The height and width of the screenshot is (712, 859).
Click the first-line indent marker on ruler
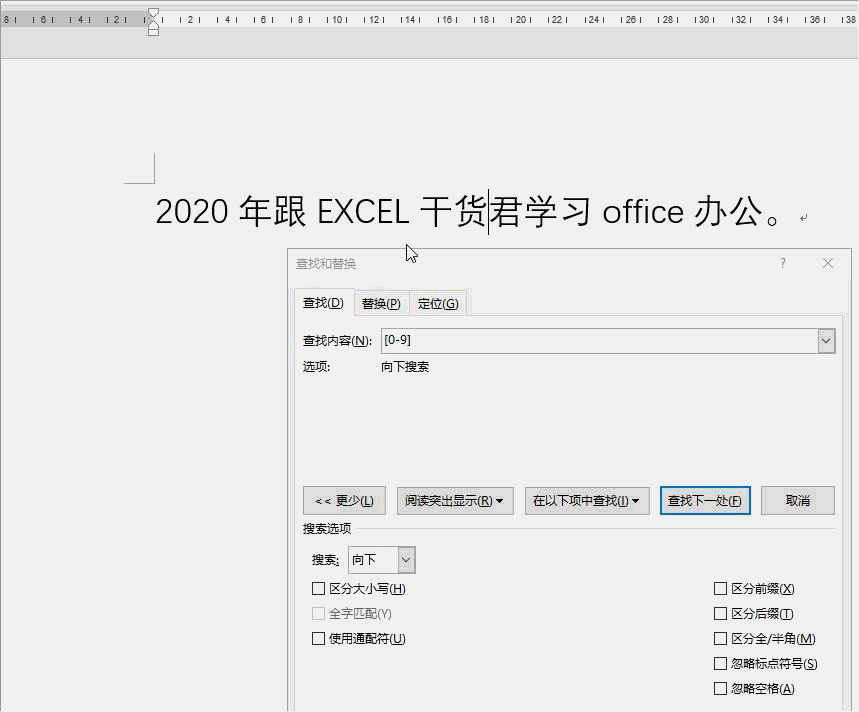153,14
